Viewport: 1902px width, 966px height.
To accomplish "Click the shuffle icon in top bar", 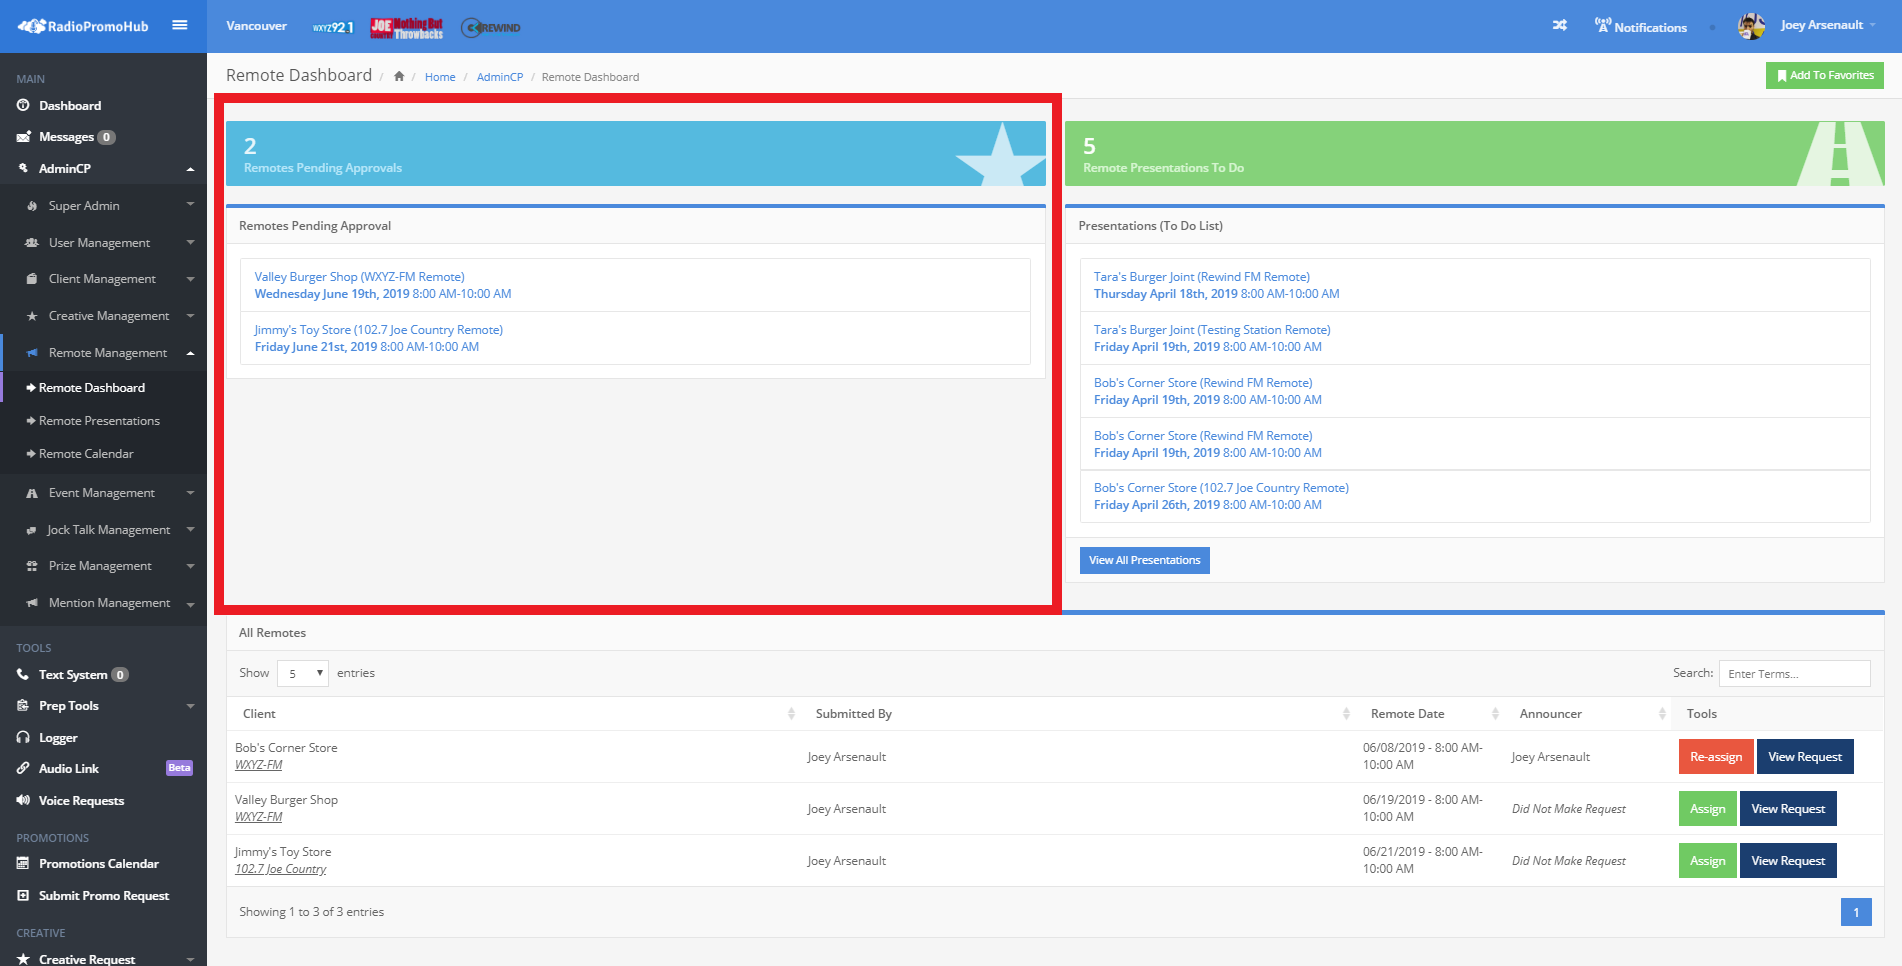I will click(1559, 26).
